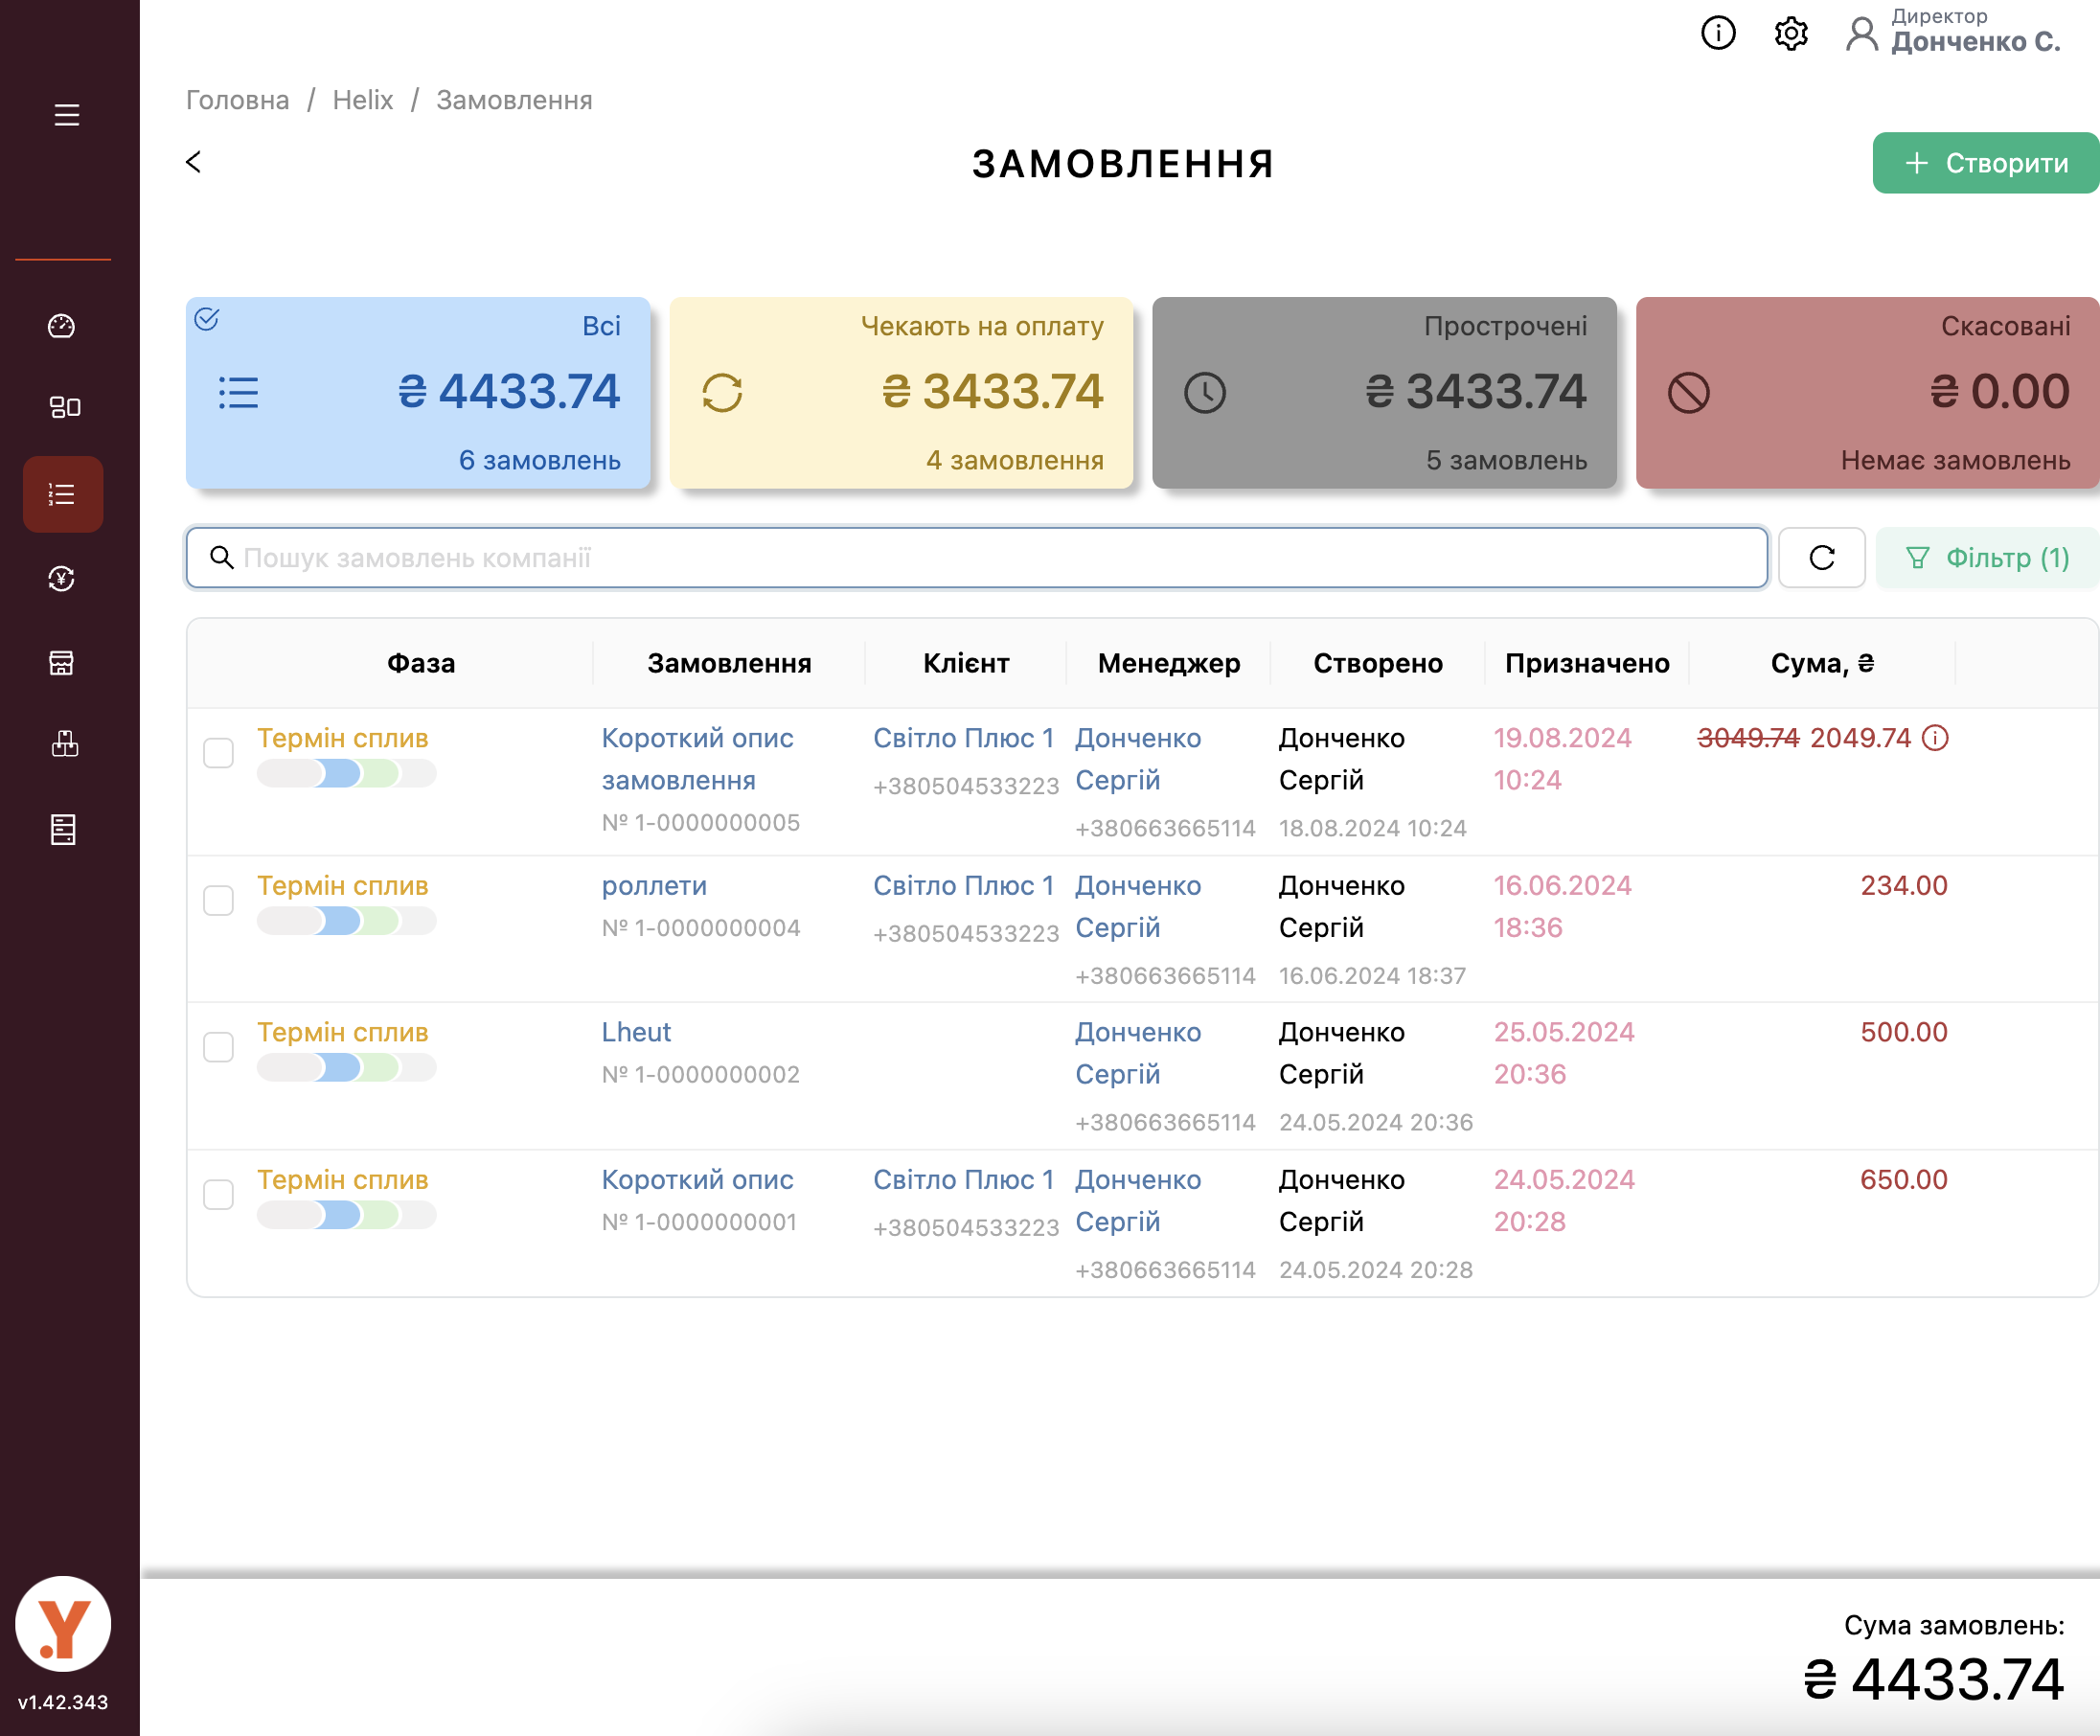
Task: Tick checkbox for роллети order row
Action: pos(218,900)
